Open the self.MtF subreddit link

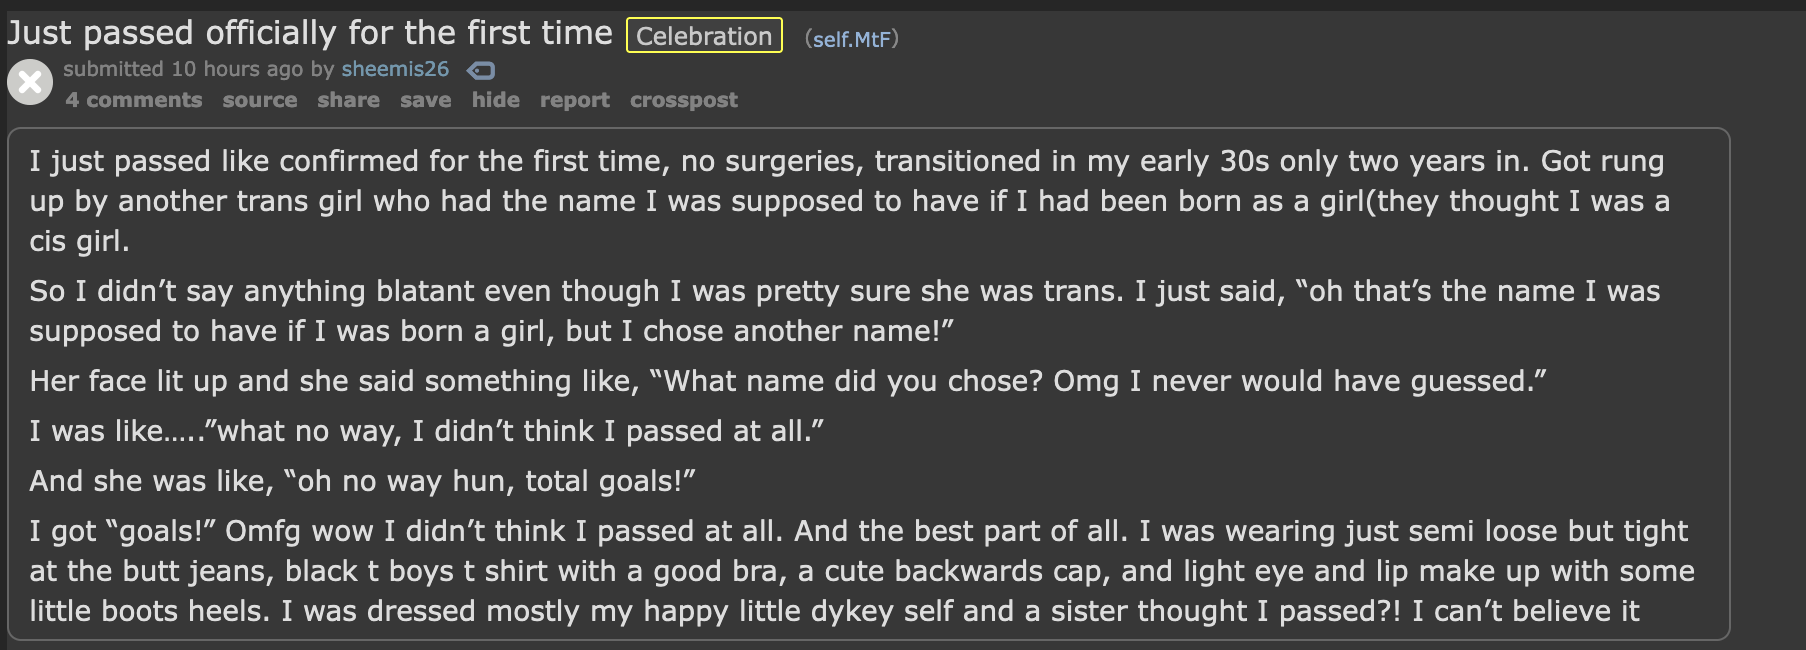[x=852, y=39]
